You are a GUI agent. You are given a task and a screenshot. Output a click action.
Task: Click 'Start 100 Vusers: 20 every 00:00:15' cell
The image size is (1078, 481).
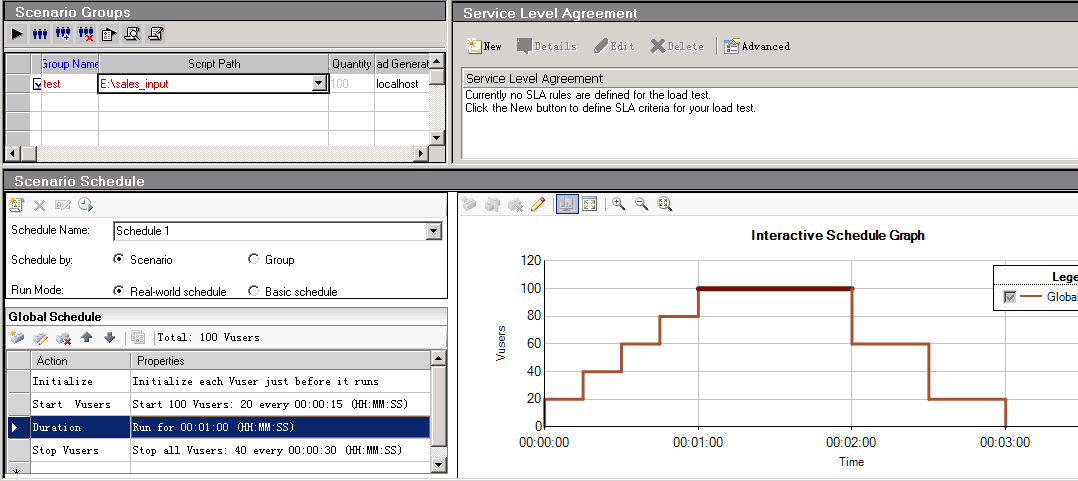(x=280, y=404)
